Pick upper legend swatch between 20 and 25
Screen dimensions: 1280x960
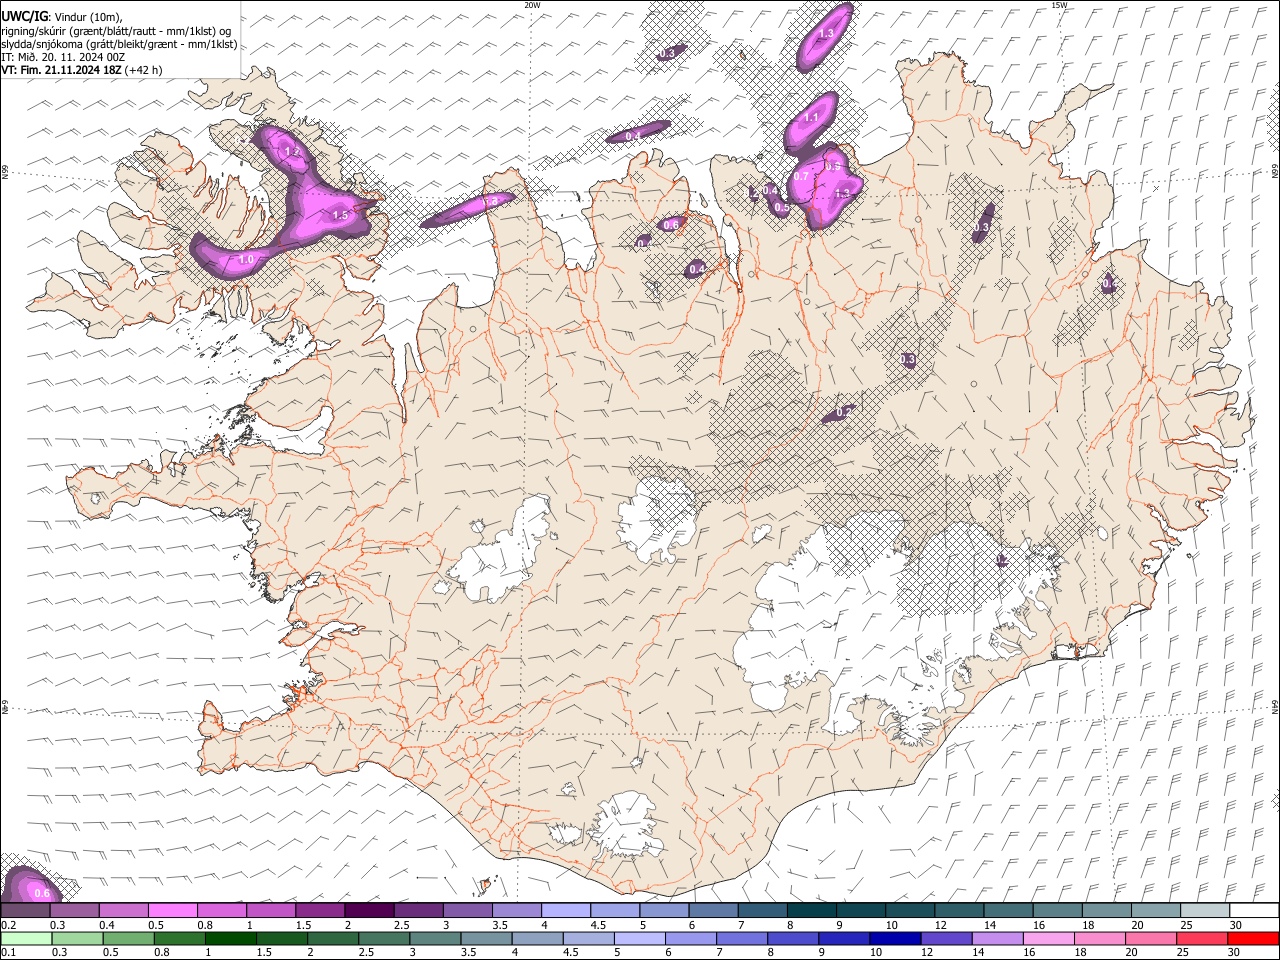(1157, 911)
